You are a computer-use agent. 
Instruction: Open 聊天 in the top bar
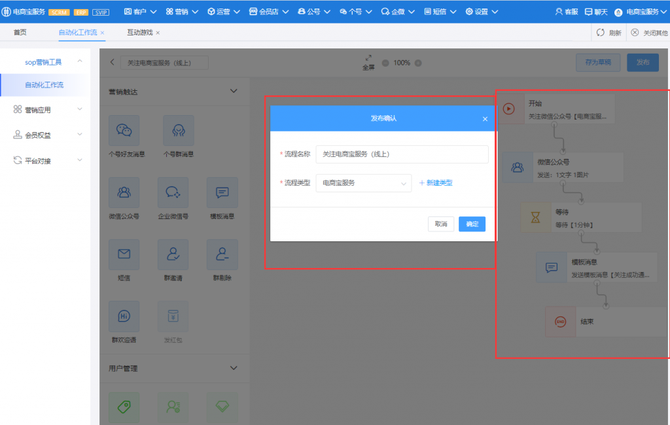click(x=596, y=12)
